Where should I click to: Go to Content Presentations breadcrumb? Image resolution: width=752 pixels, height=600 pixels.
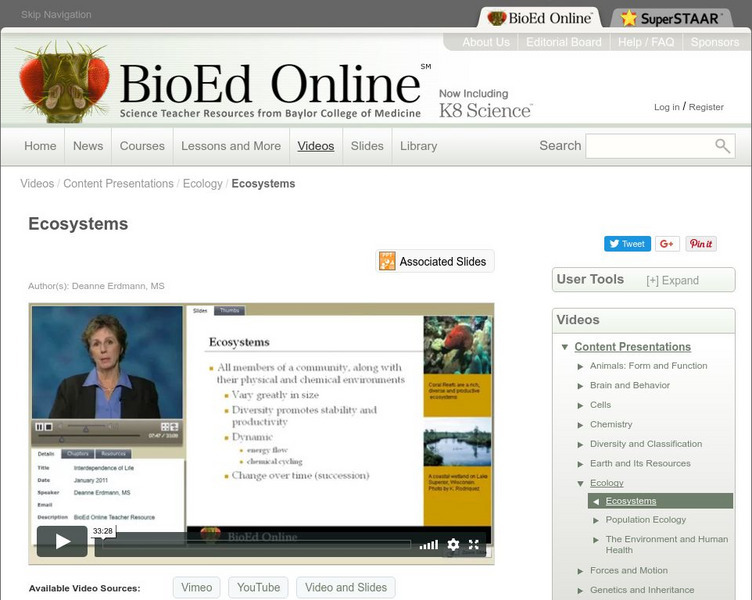(118, 184)
